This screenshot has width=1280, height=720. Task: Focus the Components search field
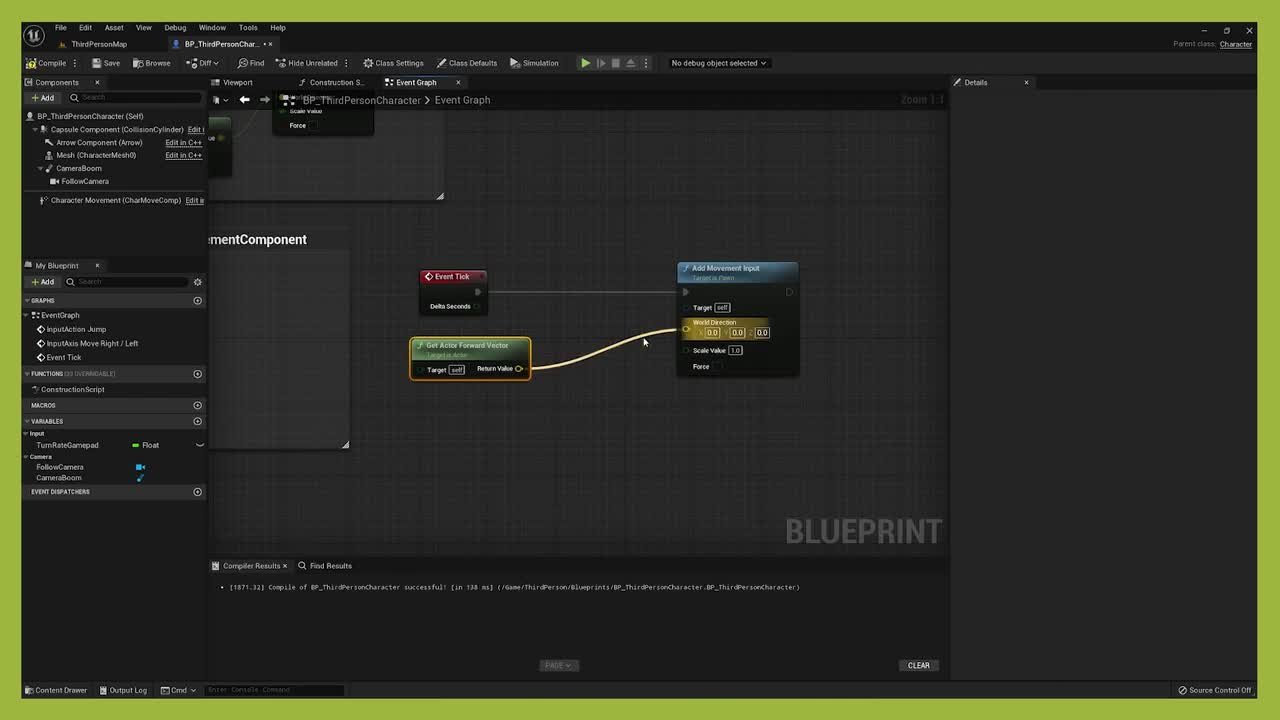tap(135, 97)
